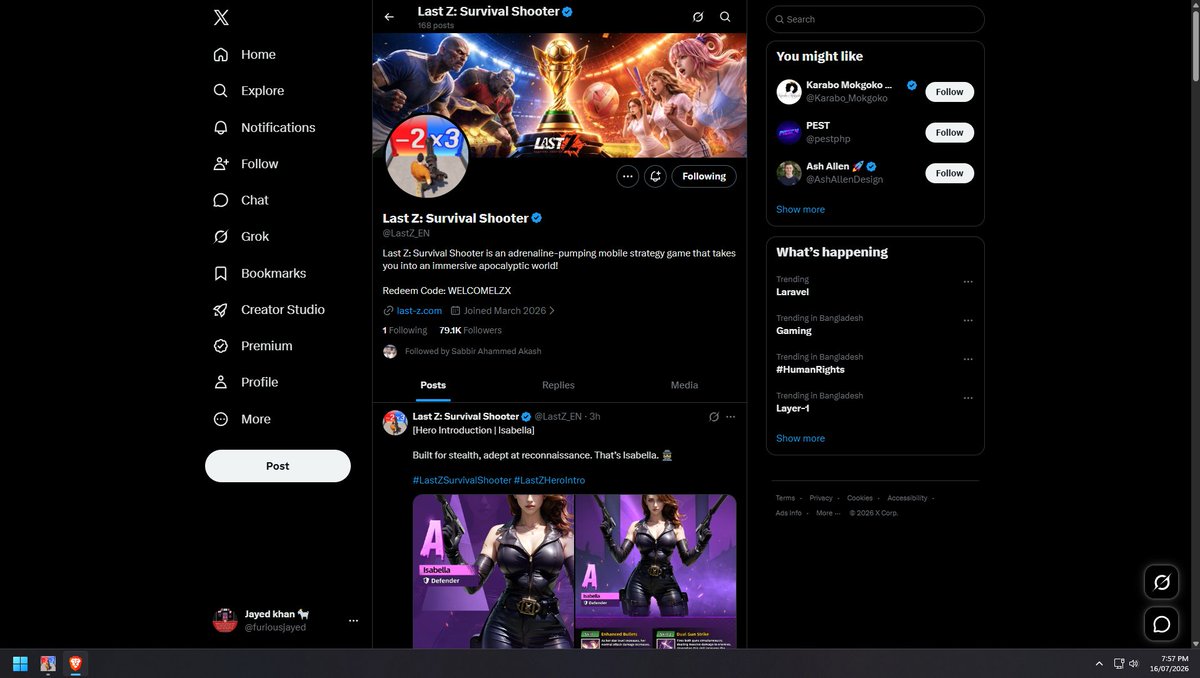Open the Isabella post three-dot menu
Screen dimensions: 1200x678
[731, 417]
